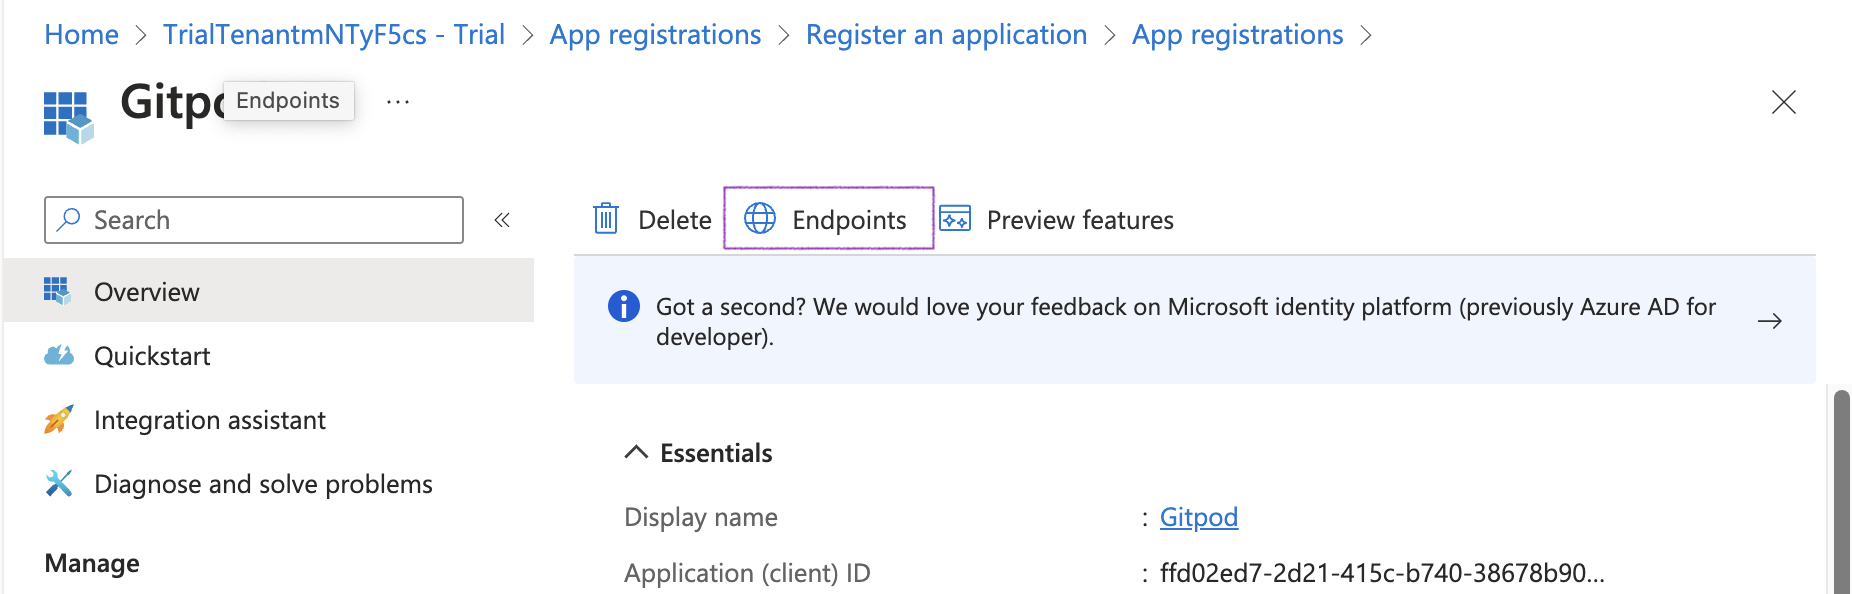Click the blue info icon in feedback banner

click(x=624, y=306)
